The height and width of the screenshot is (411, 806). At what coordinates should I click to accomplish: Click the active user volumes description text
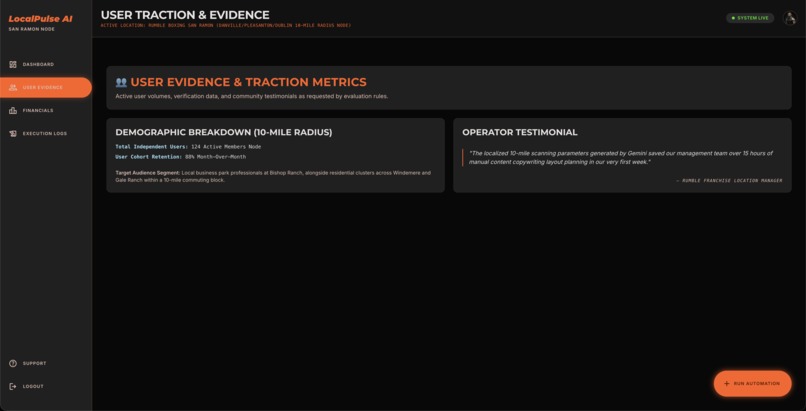(251, 96)
